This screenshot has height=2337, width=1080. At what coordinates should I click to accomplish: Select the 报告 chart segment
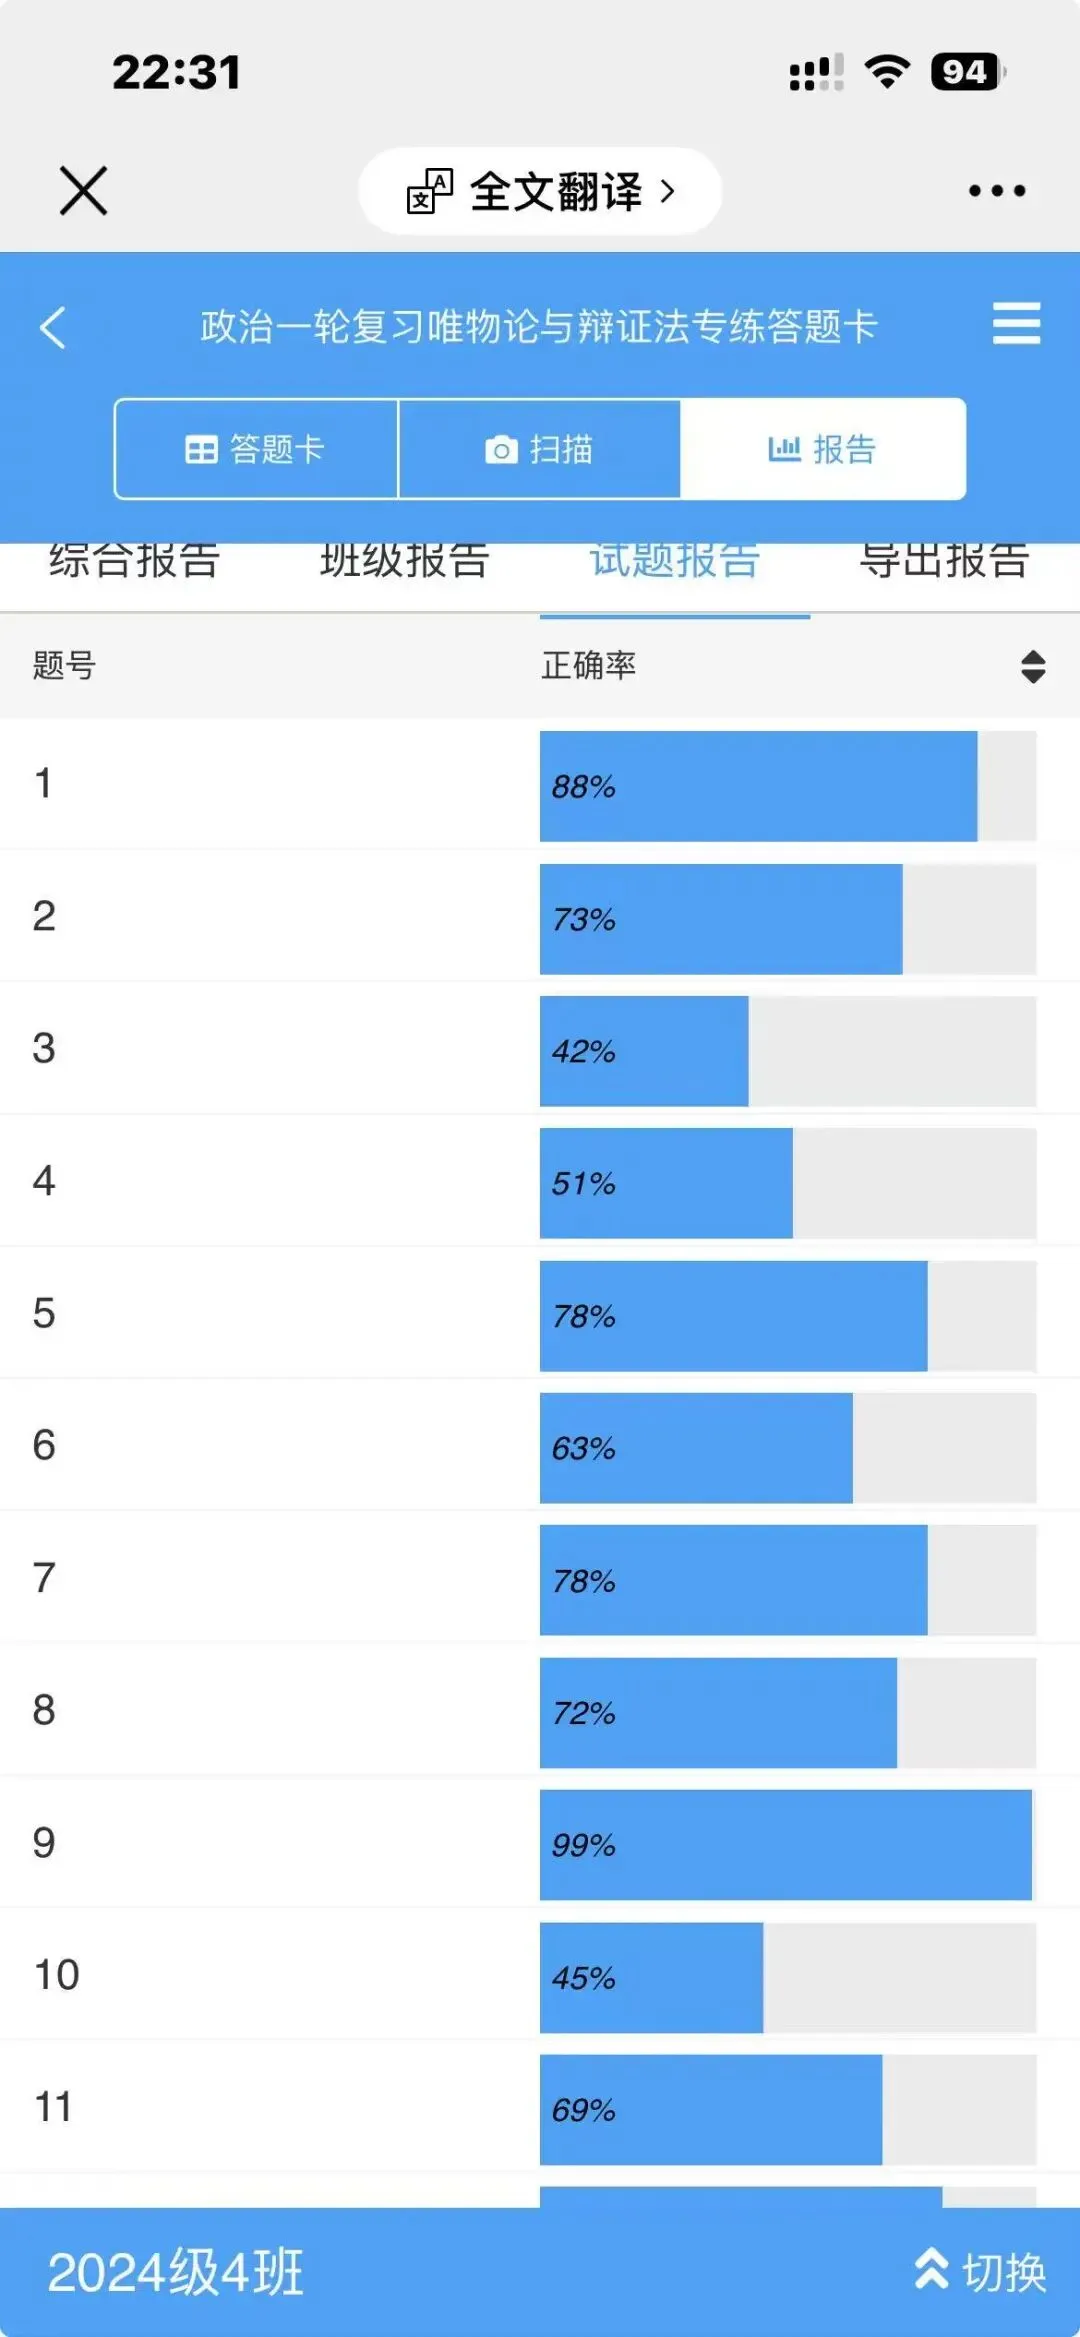pyautogui.click(x=823, y=449)
